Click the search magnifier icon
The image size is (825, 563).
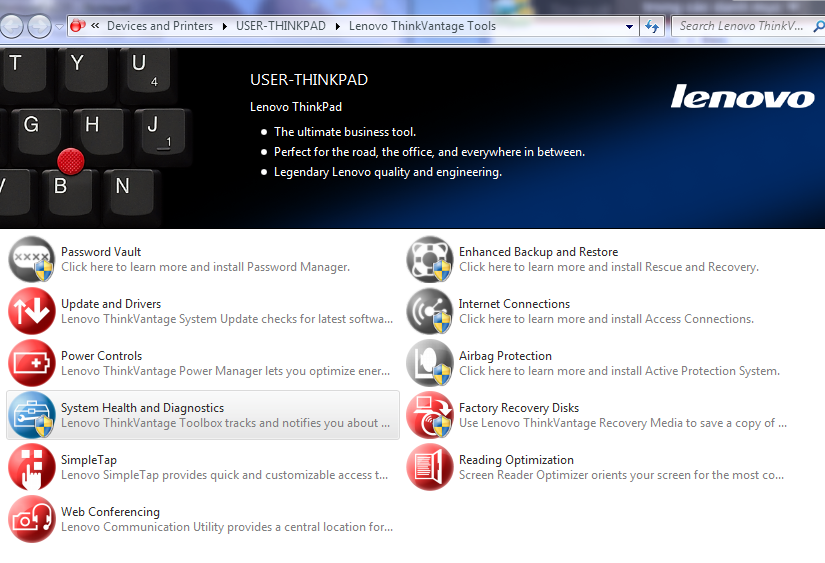[819, 26]
